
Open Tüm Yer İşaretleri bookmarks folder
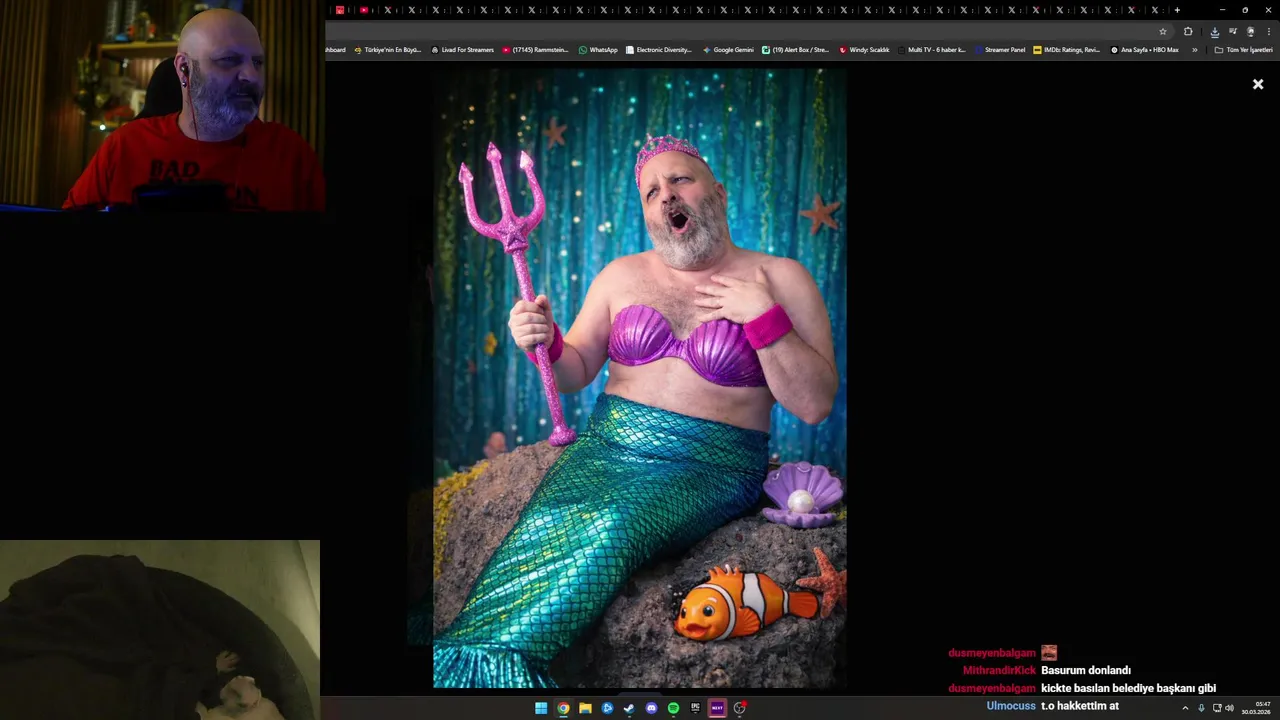pos(1243,49)
